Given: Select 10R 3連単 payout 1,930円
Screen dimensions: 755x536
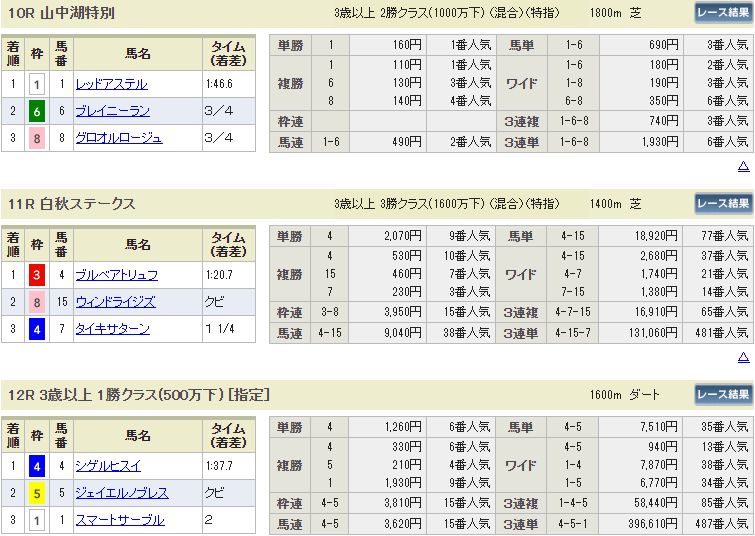Looking at the screenshot, I should 660,142.
